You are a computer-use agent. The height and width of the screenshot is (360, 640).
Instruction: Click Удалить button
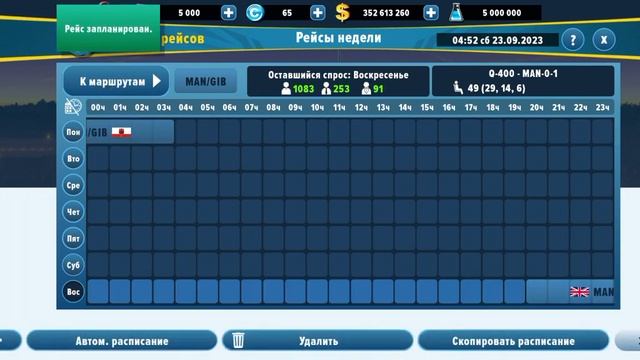(318, 340)
